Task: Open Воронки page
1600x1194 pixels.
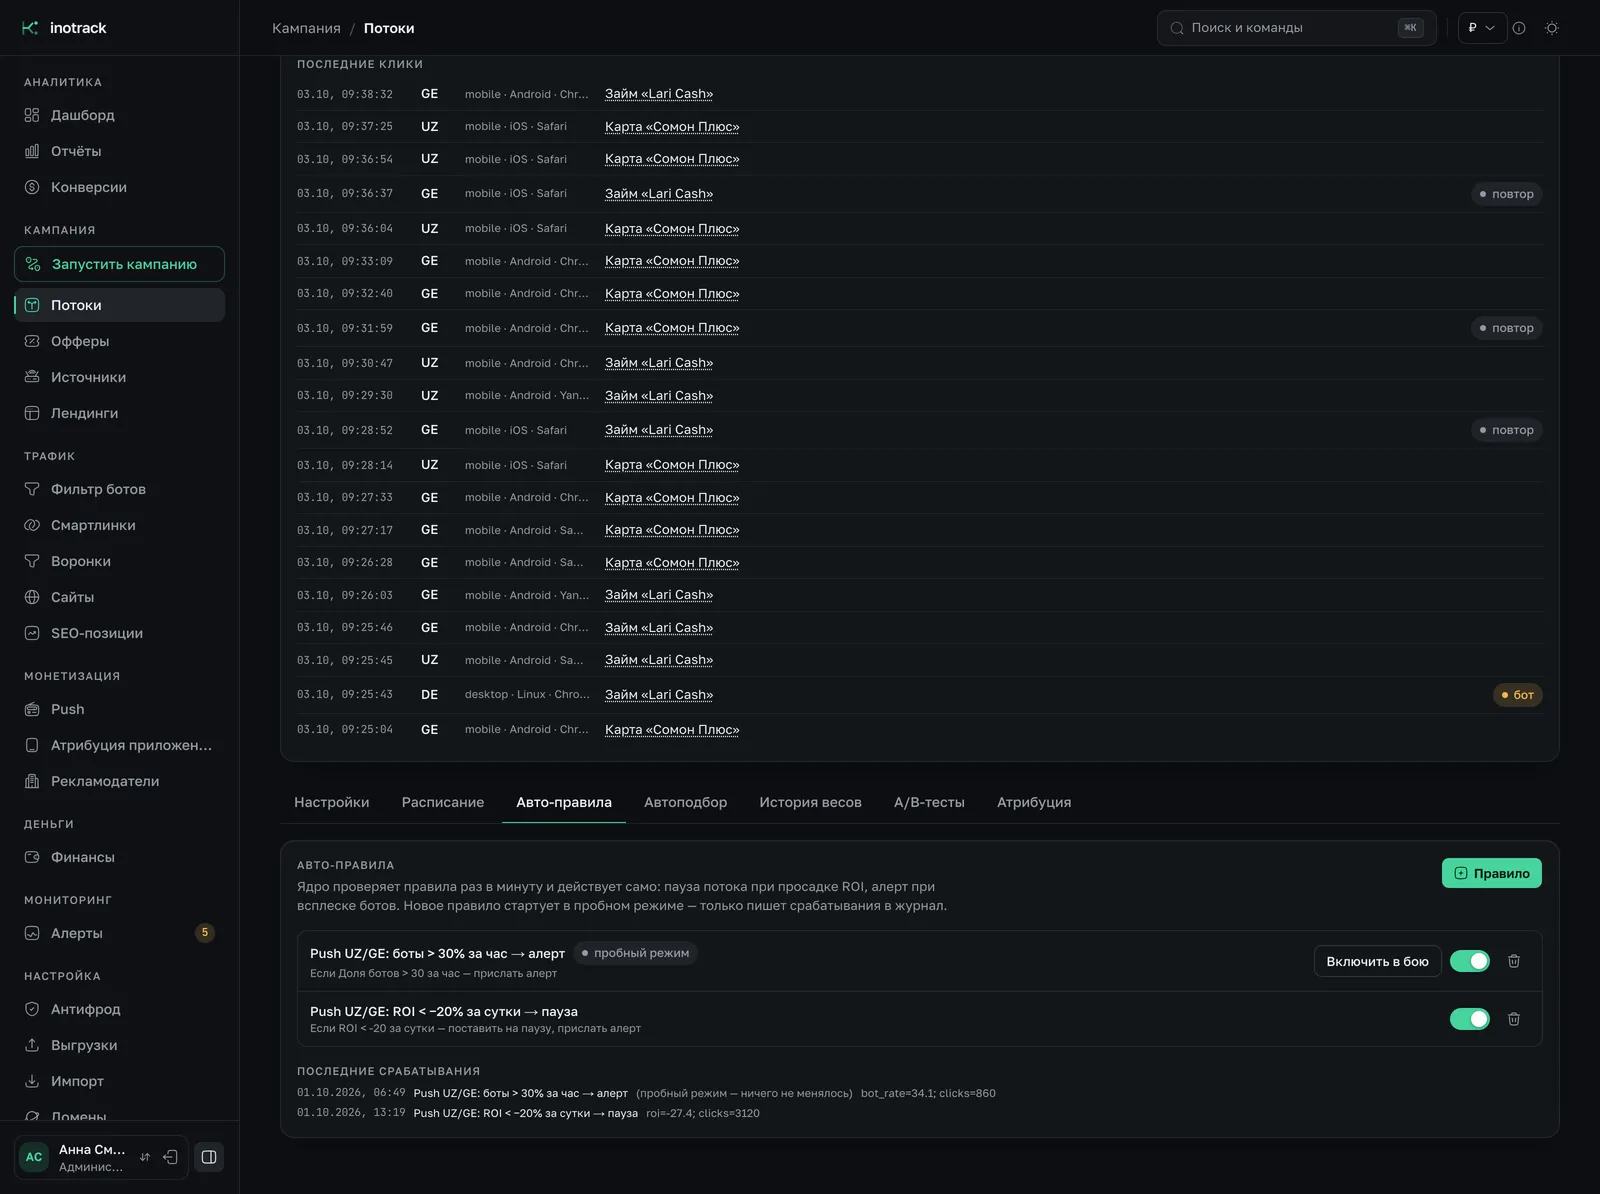Action: 119,561
